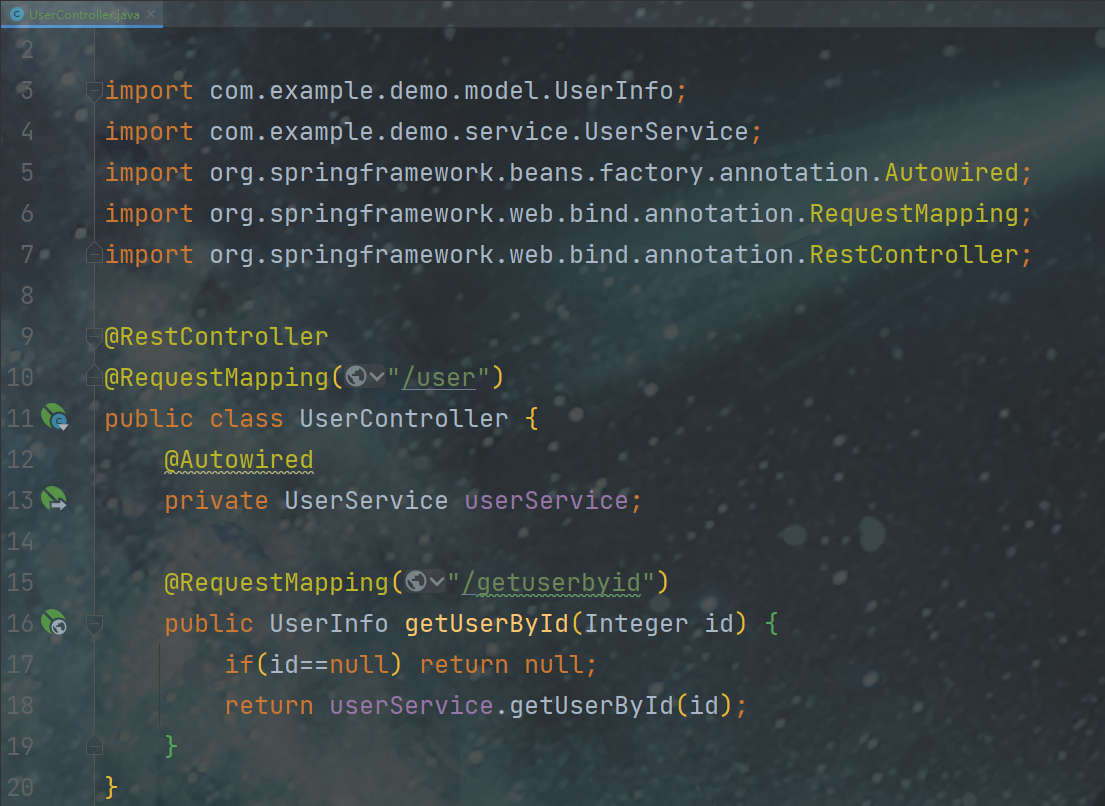Close the UserController.java tab
Screen dimensions: 1105x806
point(151,14)
